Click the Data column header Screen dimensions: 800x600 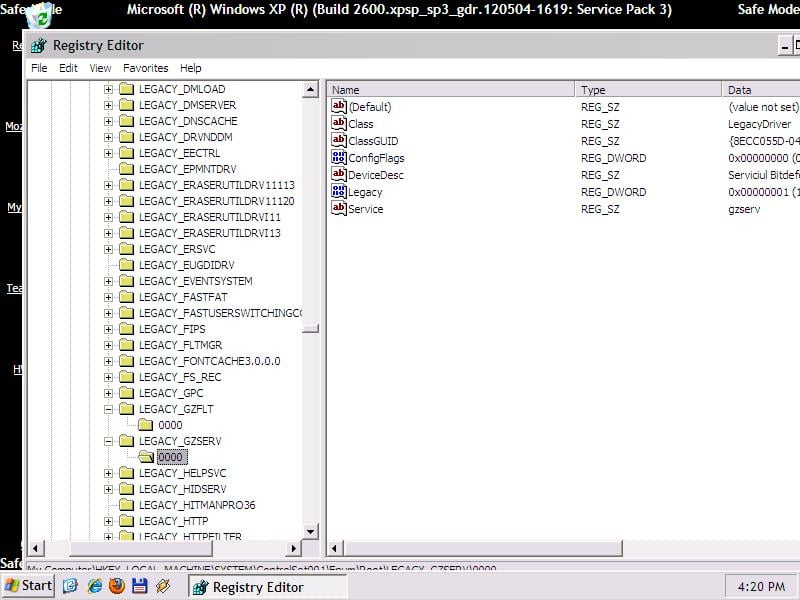click(x=761, y=90)
